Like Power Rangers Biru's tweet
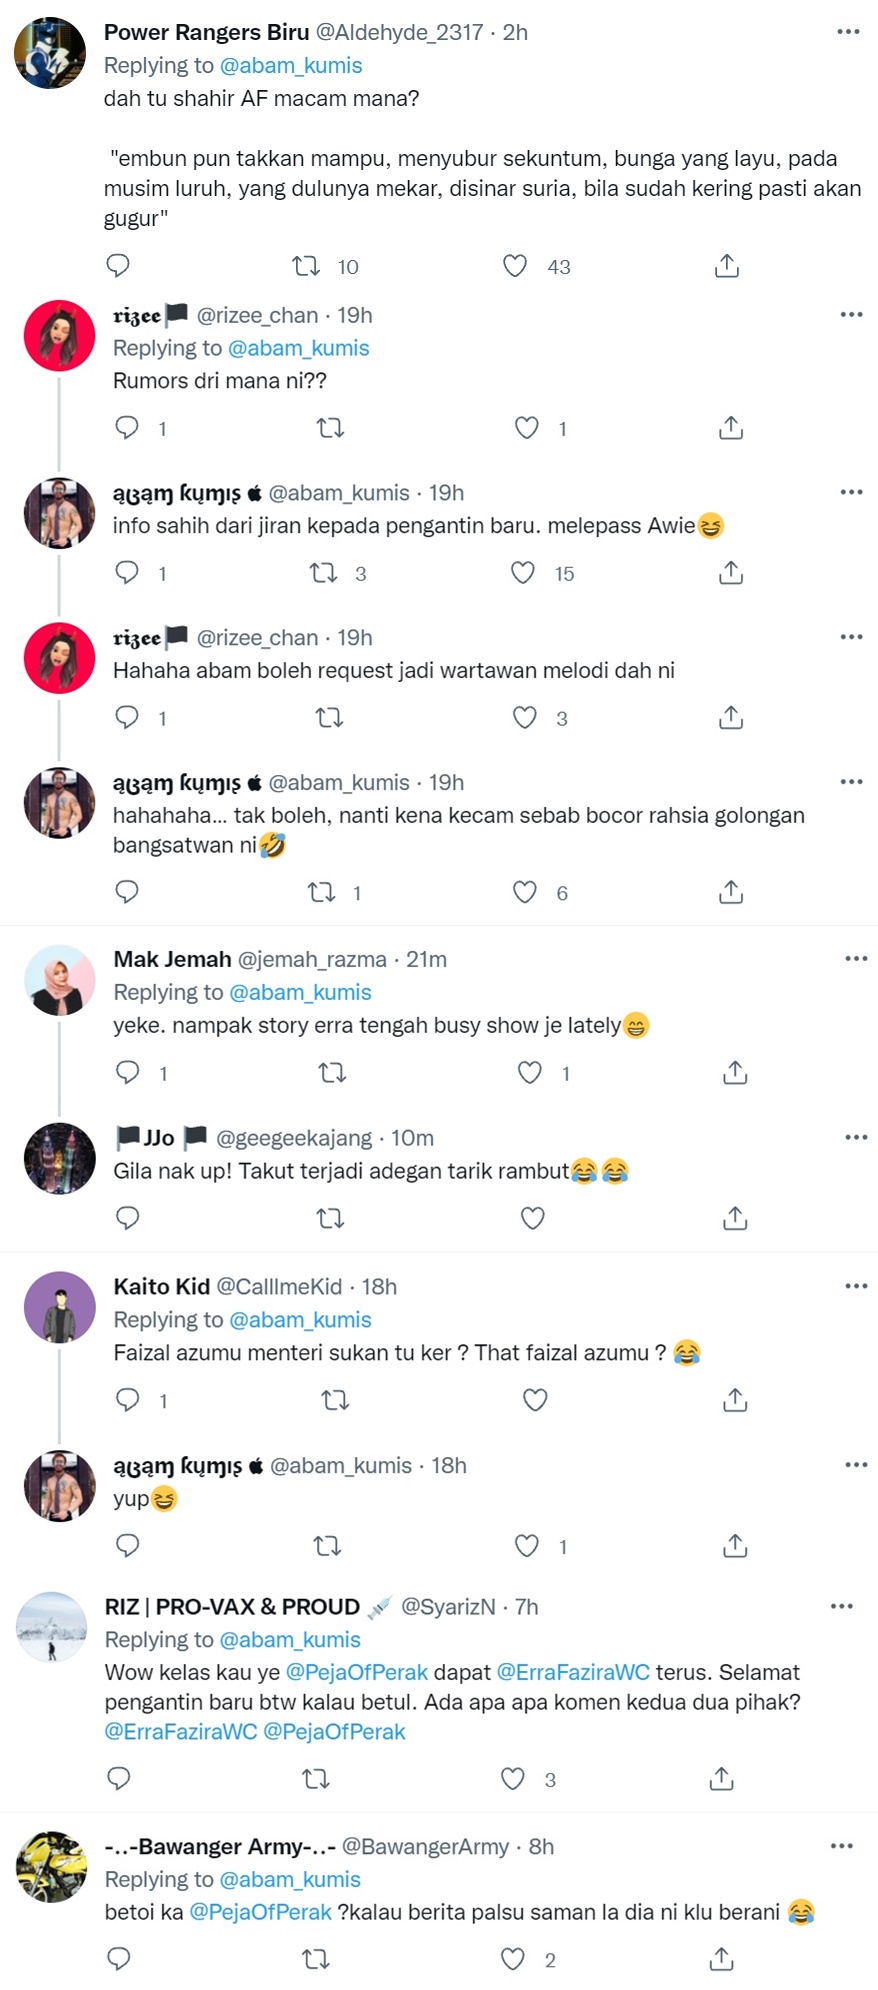The height and width of the screenshot is (1990, 878). coord(515,266)
